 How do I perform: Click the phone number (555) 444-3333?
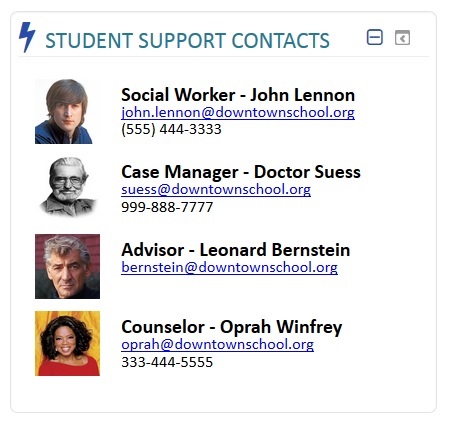pyautogui.click(x=171, y=129)
